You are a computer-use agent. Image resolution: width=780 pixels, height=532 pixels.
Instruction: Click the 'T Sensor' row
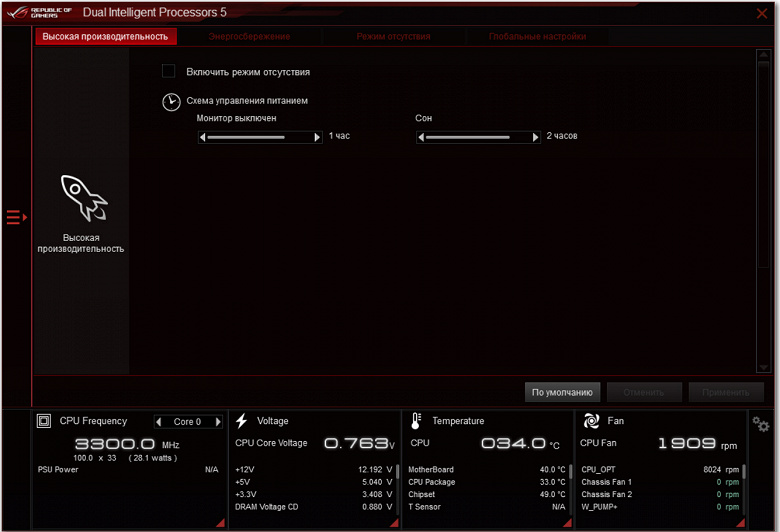tap(487, 507)
